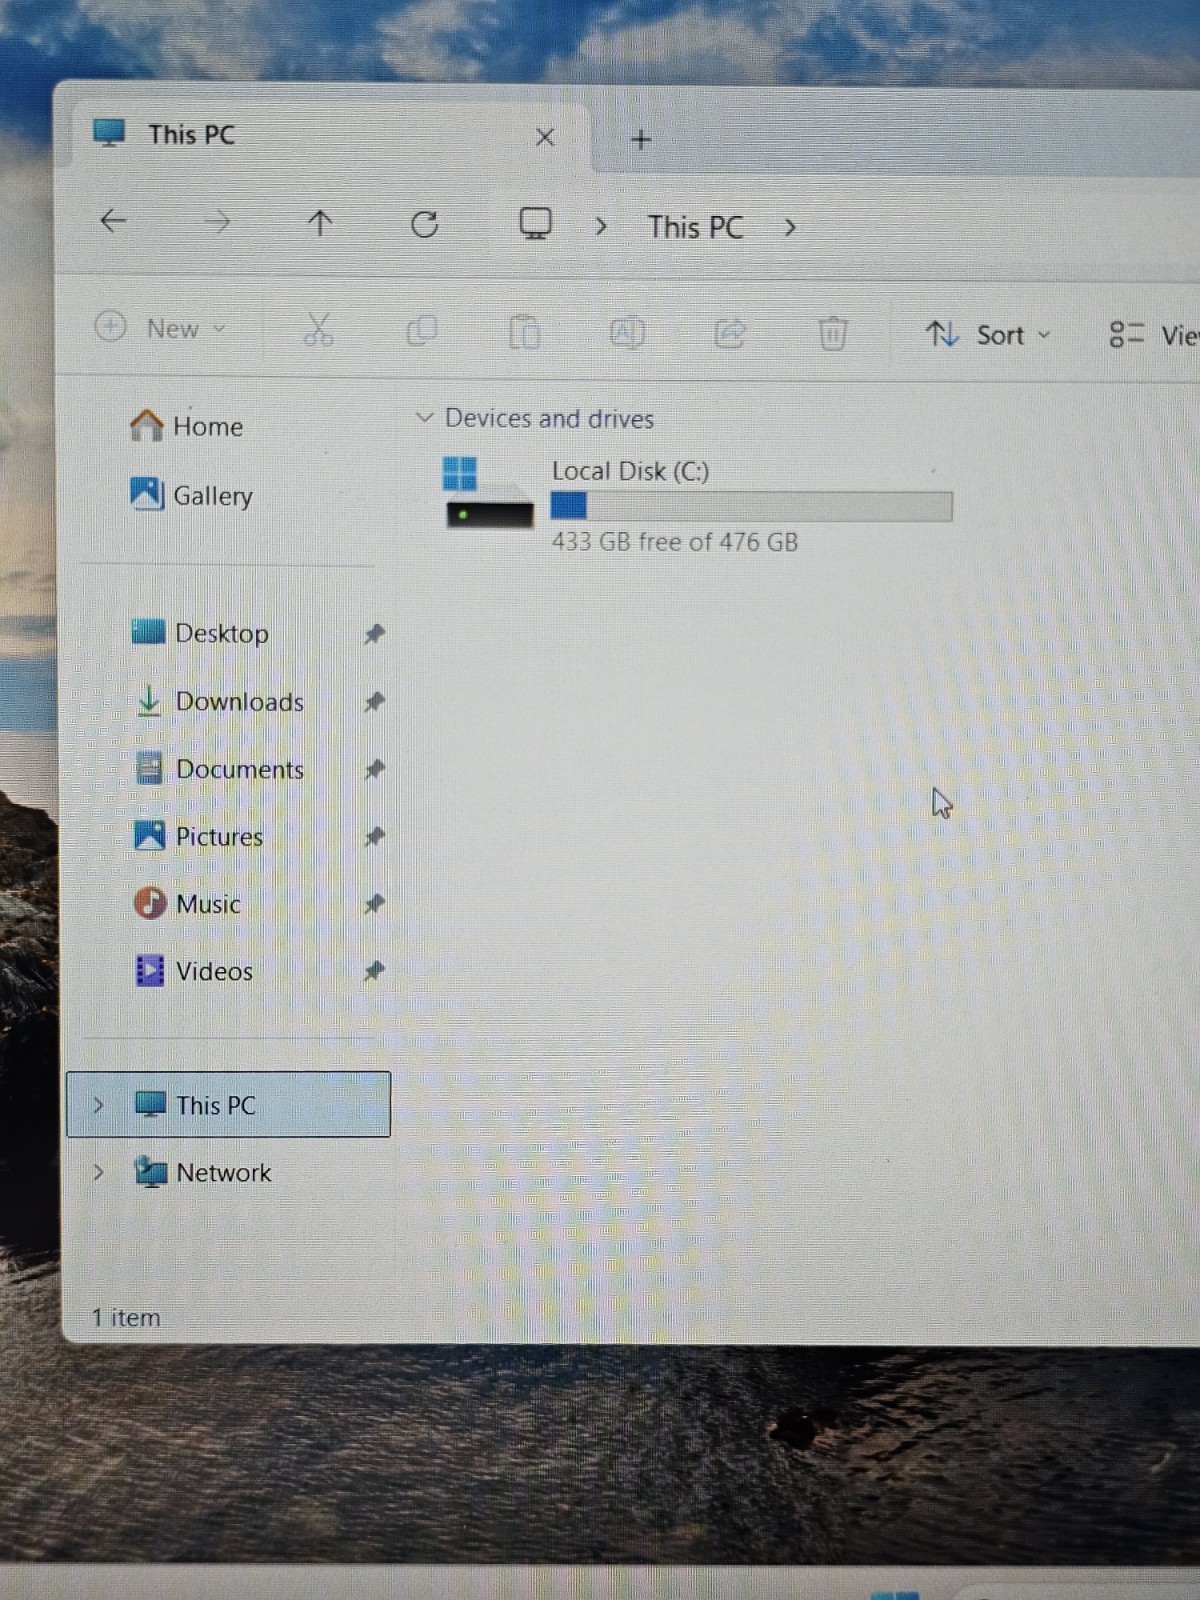Screen dimensions: 1200x1600
Task: Collapse the Devices and drives group
Action: click(424, 417)
